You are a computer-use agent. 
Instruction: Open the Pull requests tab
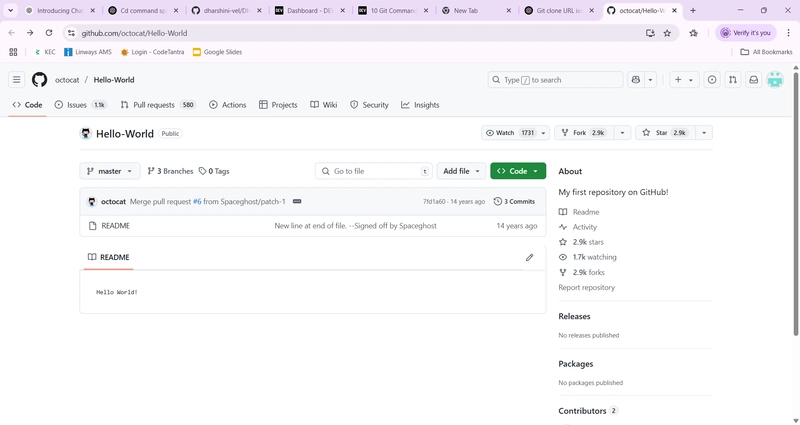click(158, 105)
